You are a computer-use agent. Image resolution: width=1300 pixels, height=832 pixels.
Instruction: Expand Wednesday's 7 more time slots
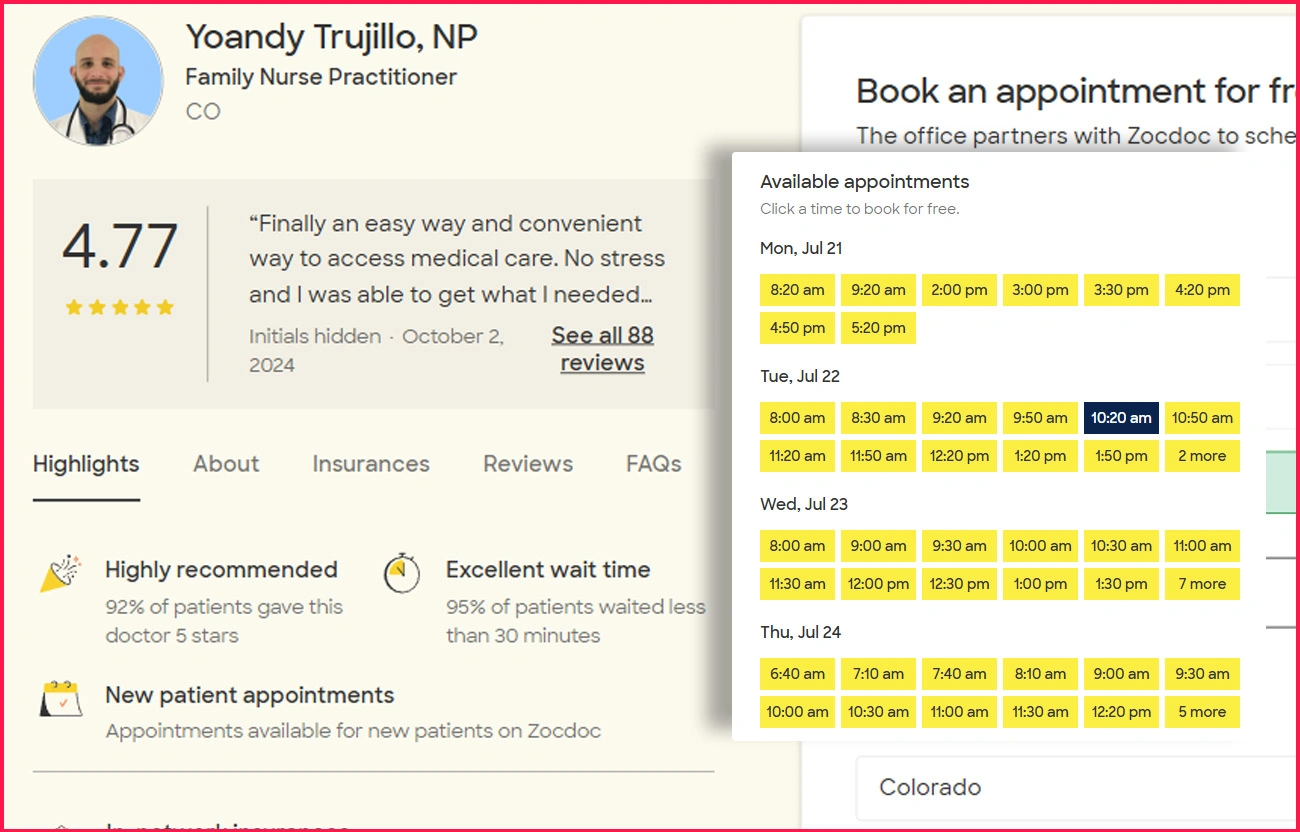(x=1202, y=584)
